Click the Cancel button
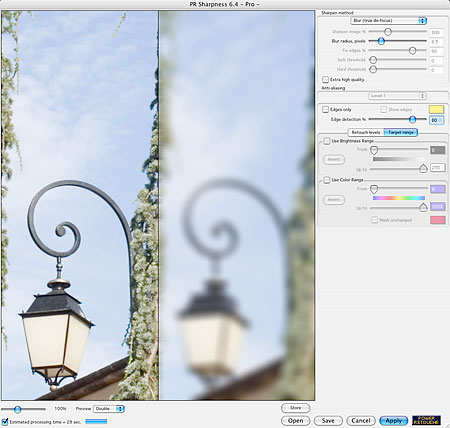The height and width of the screenshot is (428, 450). pos(361,421)
